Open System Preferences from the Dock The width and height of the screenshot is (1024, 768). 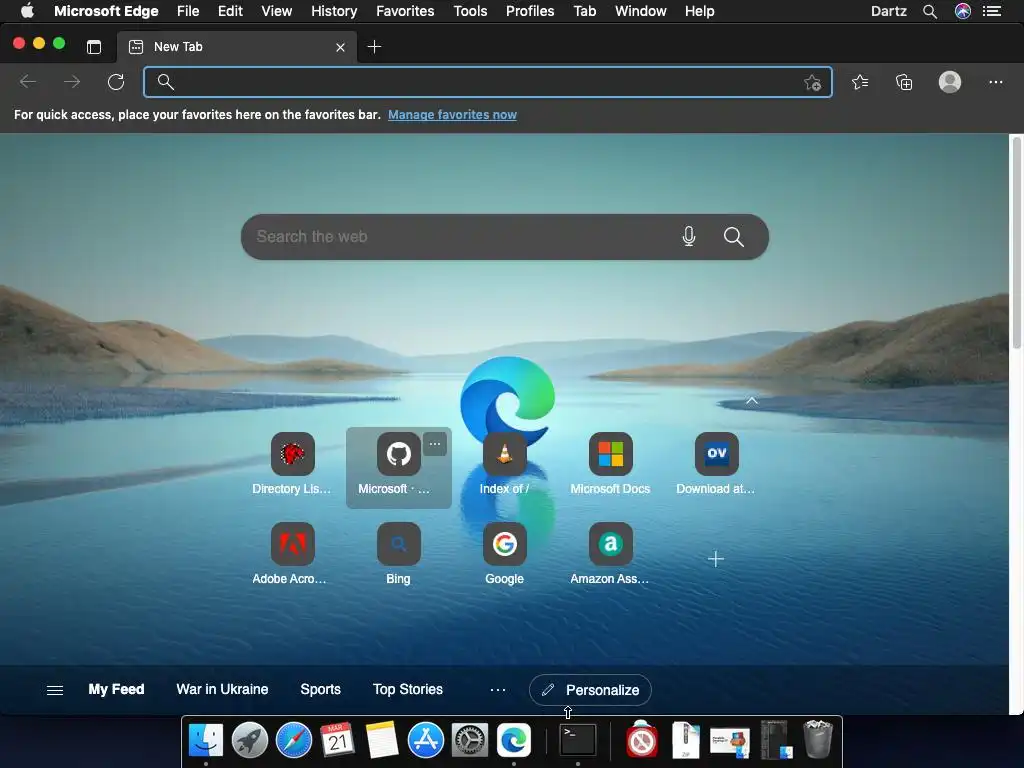click(470, 741)
